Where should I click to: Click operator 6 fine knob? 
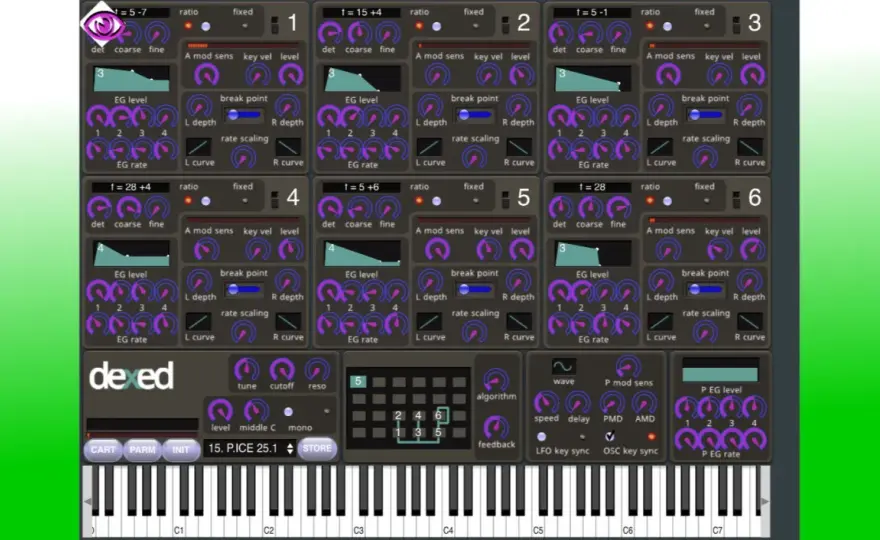coord(618,208)
